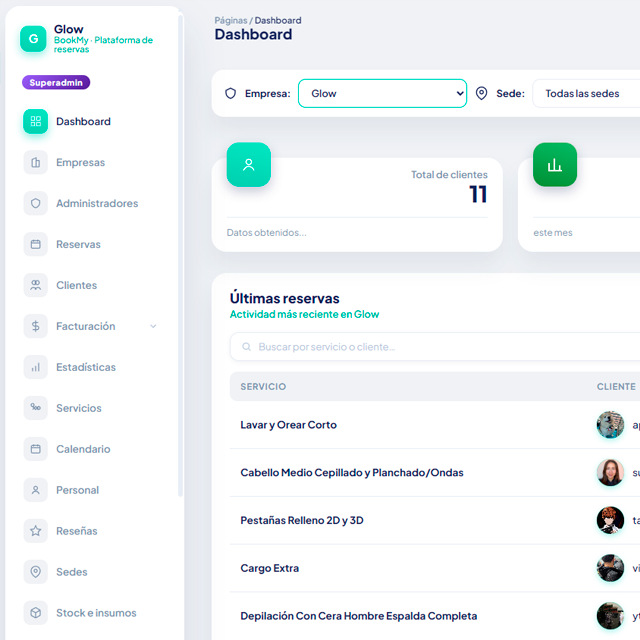Click the Datos obtenidos... text

[267, 233]
